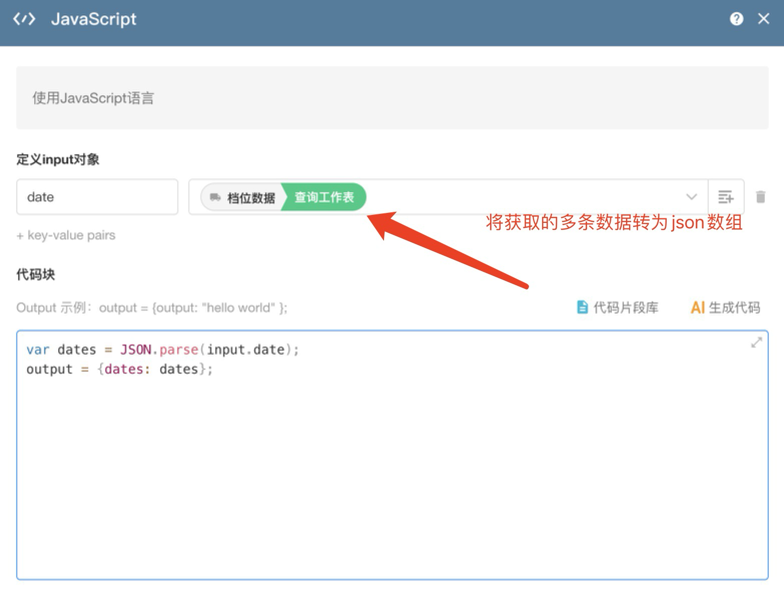
Task: Add a row with + key-value pairs
Action: (66, 235)
